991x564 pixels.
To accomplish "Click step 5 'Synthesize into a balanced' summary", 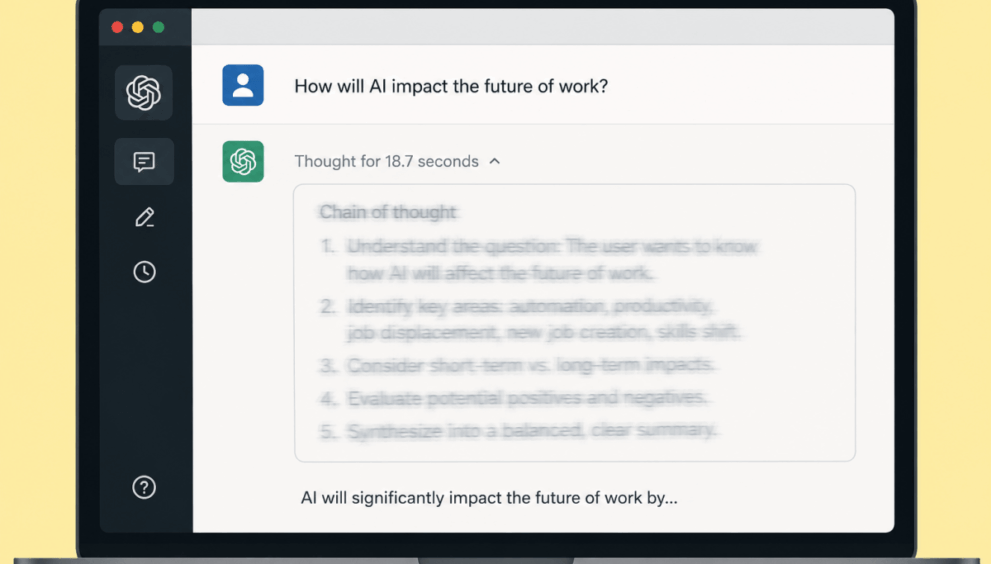I will pos(530,431).
